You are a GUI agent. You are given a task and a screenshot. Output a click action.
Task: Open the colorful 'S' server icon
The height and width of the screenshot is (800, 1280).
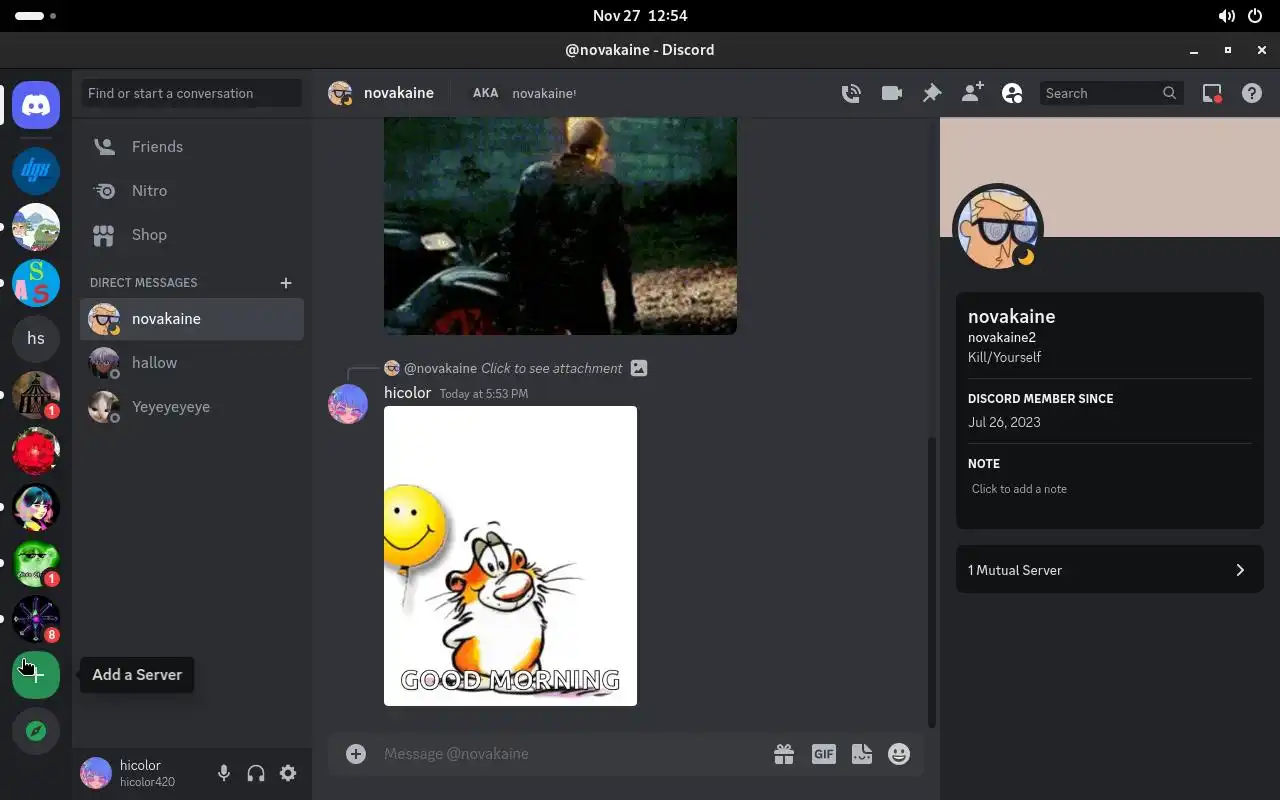tap(36, 283)
